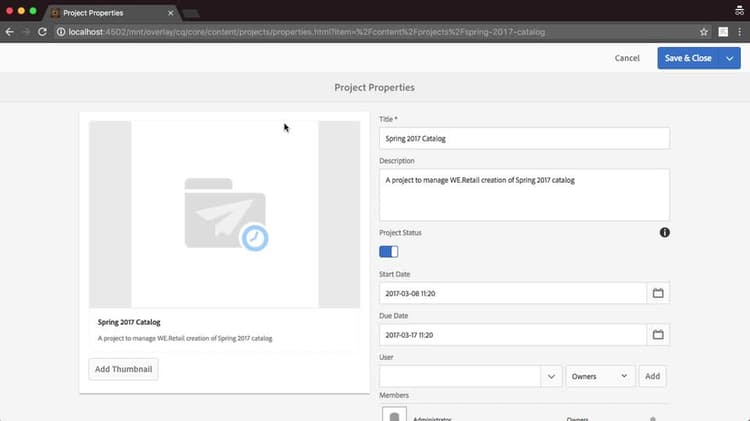The width and height of the screenshot is (750, 421).
Task: Click the browser back arrow
Action: tap(10, 32)
